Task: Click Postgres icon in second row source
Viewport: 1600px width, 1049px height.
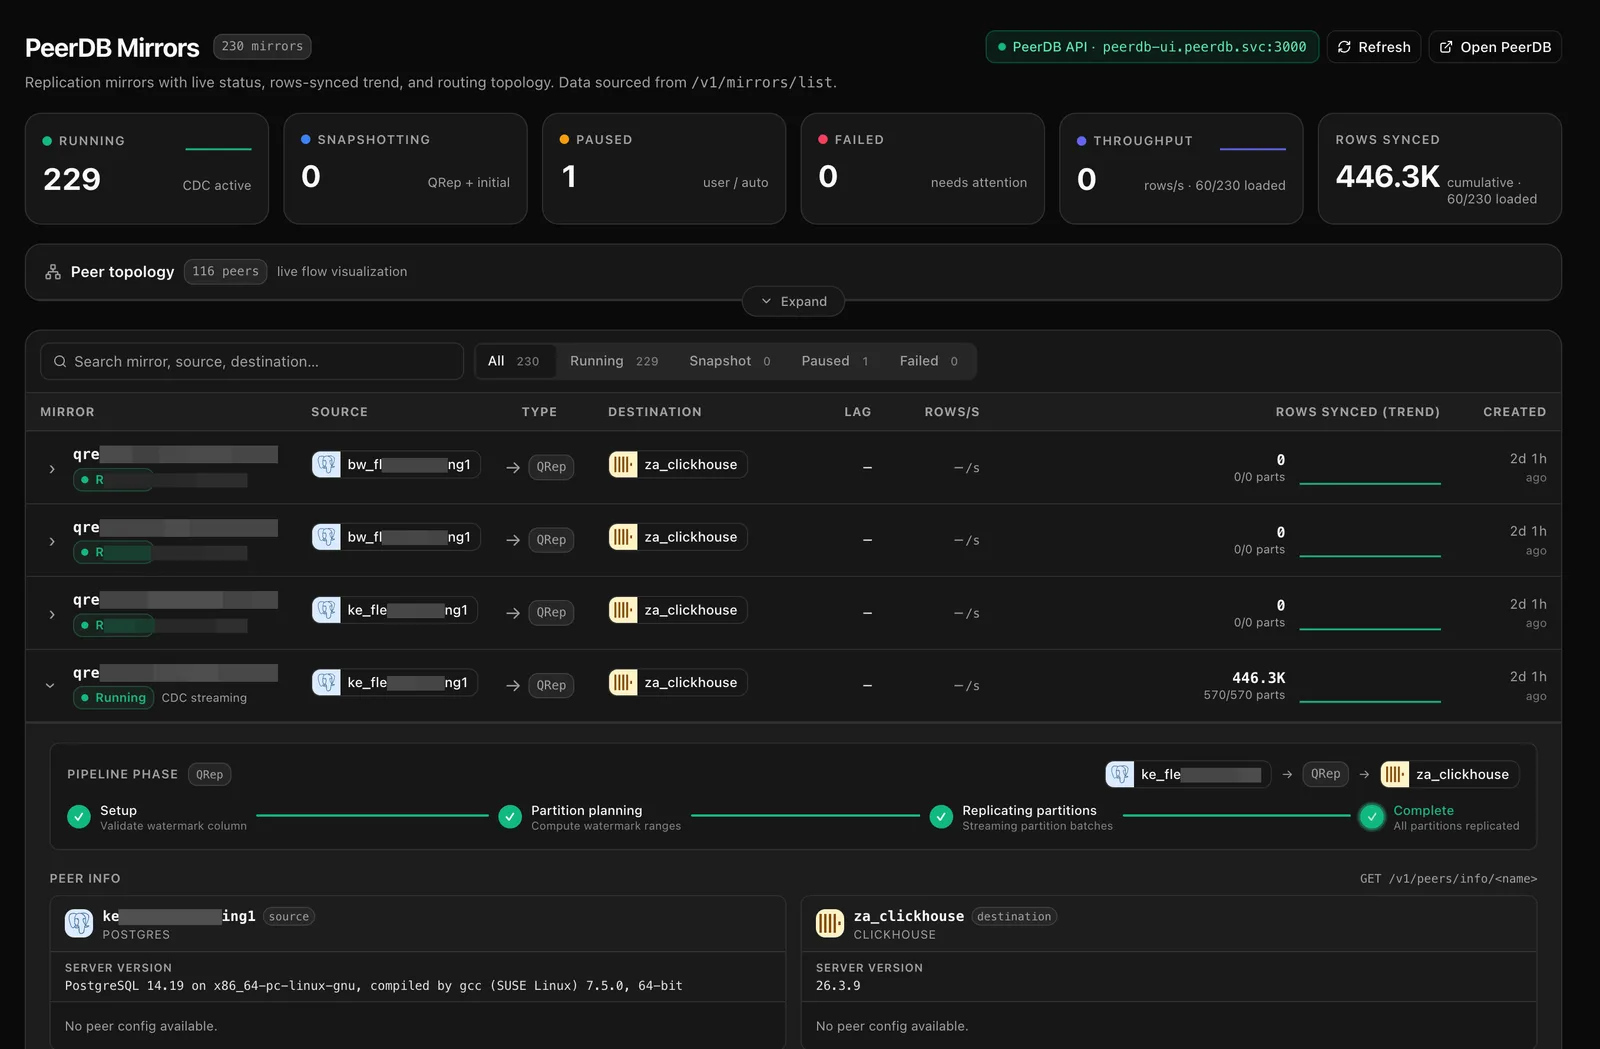Action: tap(327, 537)
